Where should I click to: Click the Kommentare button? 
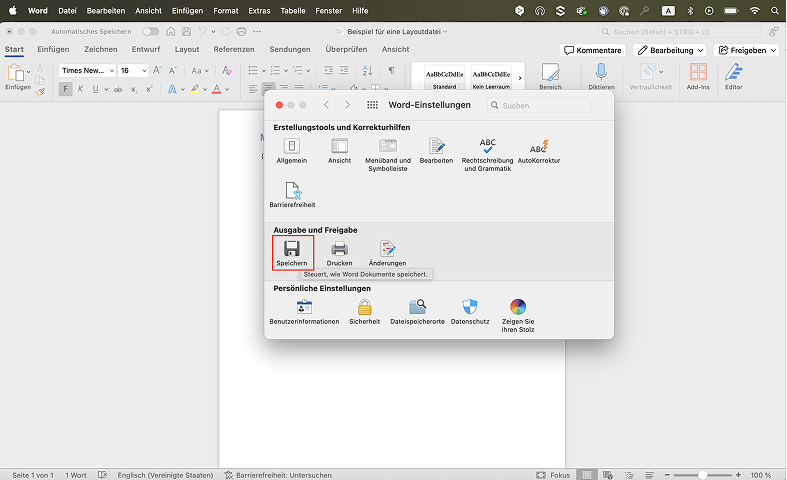click(x=592, y=50)
